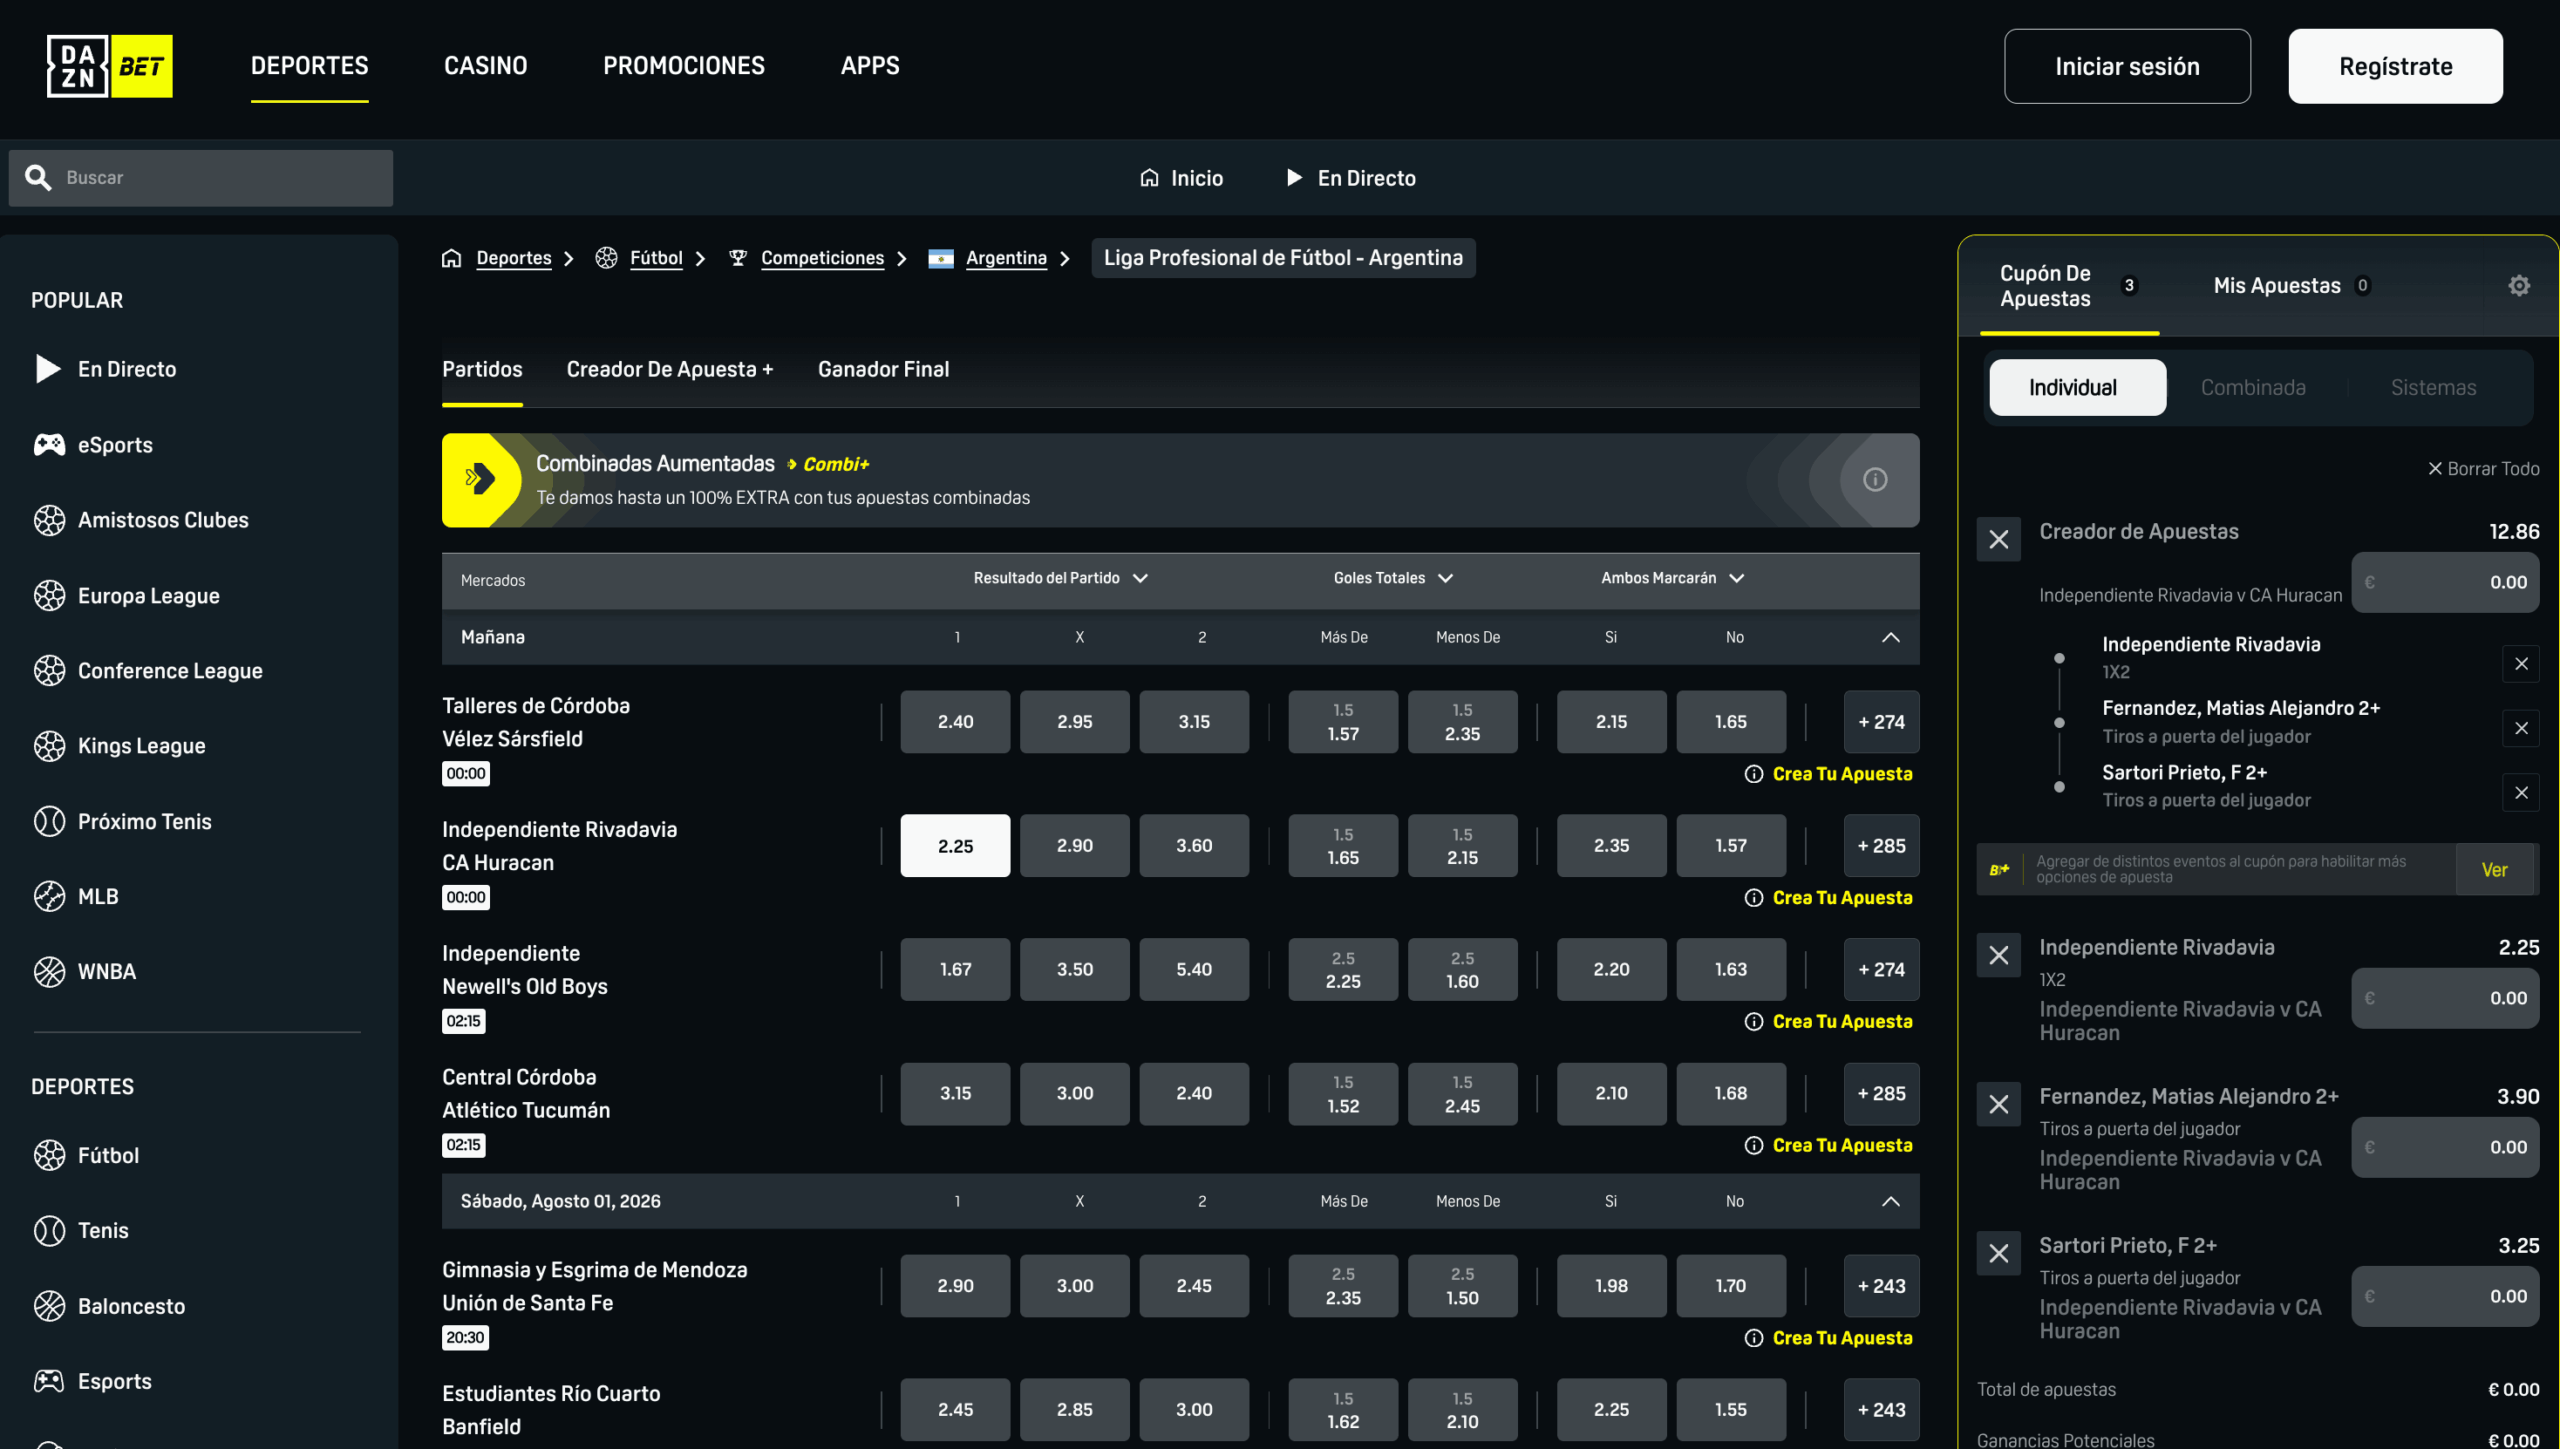Open Goles Totales market dropdown

(1393, 578)
